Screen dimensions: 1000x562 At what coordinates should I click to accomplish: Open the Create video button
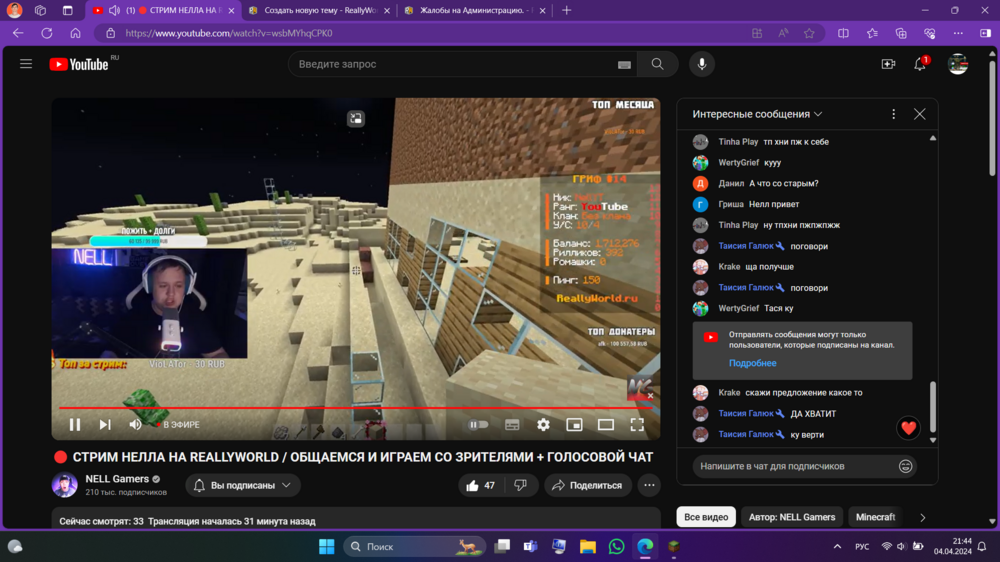tap(888, 64)
